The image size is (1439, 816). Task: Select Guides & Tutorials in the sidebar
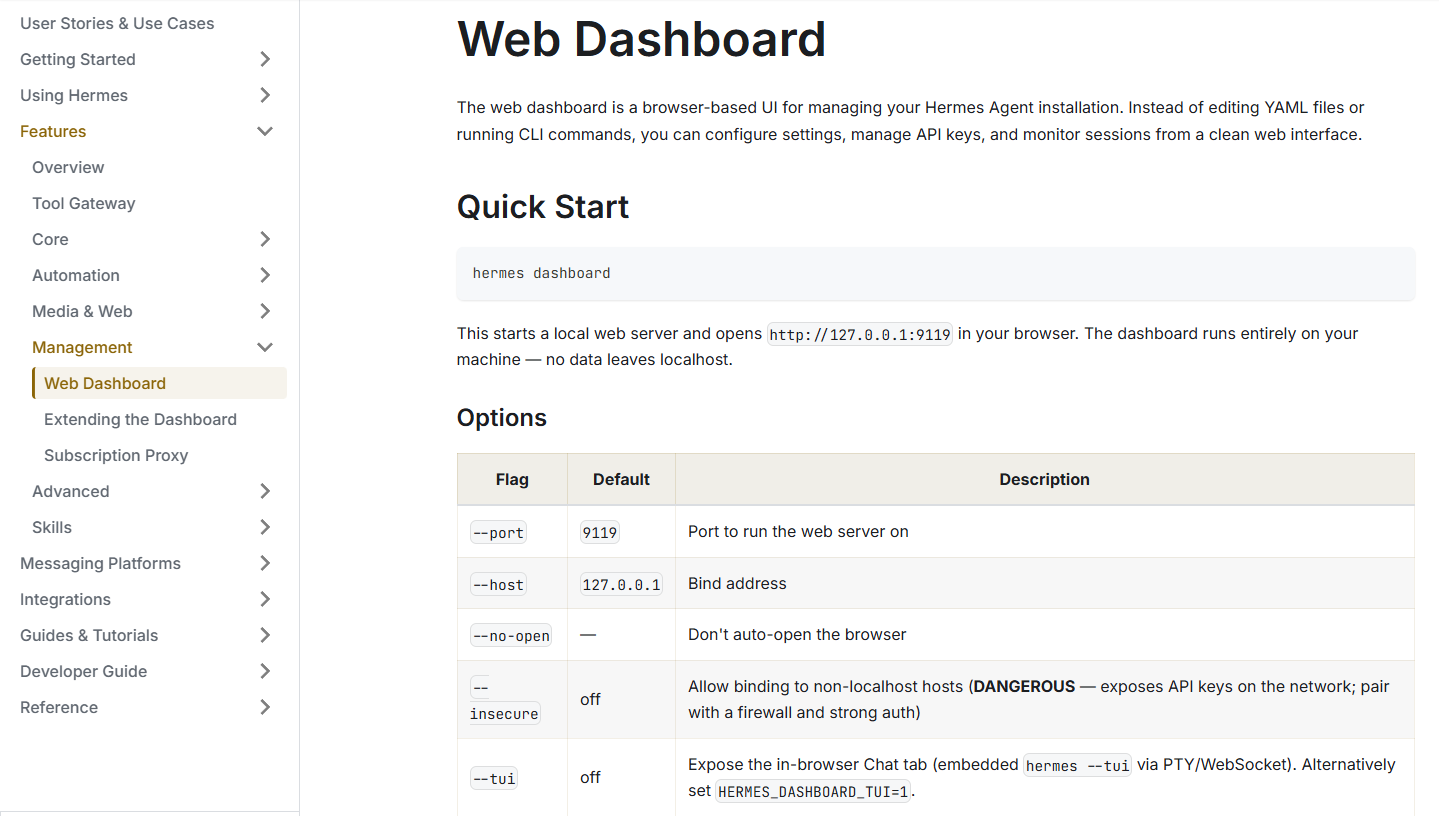(x=89, y=635)
